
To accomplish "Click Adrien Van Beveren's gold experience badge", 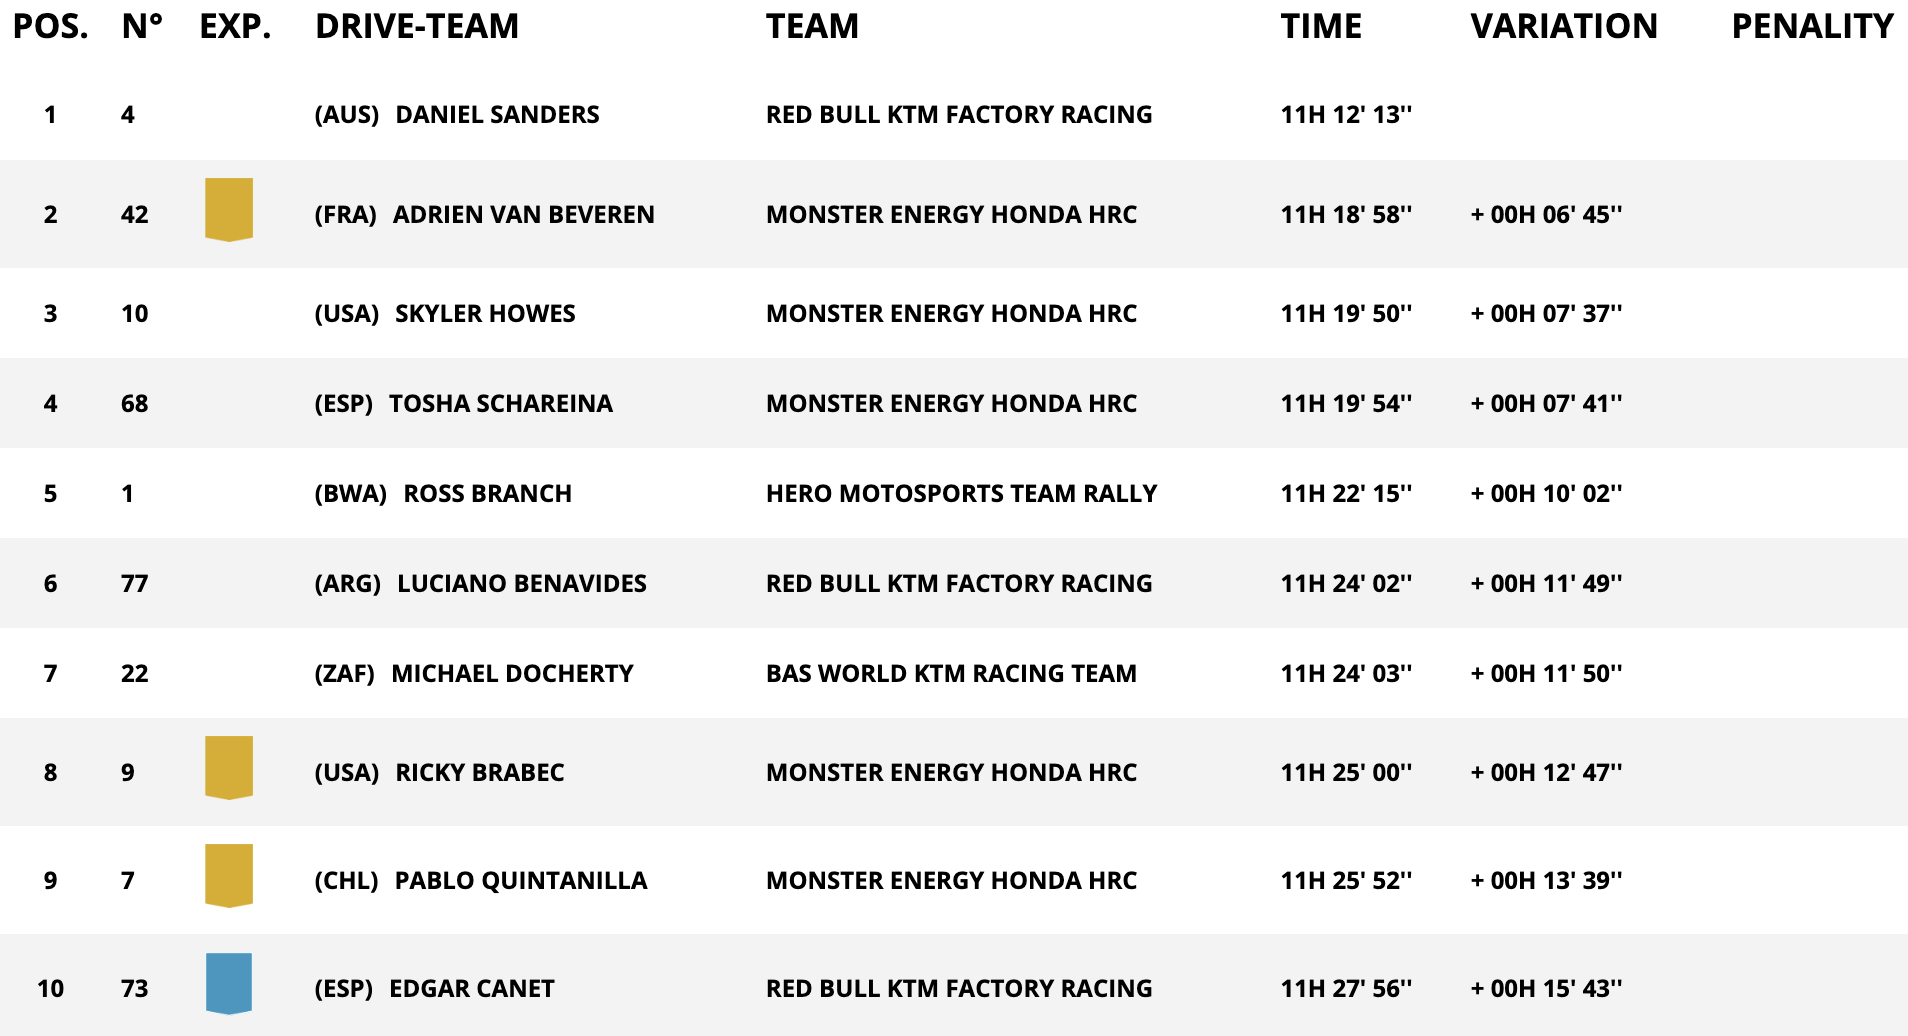I will click(228, 209).
